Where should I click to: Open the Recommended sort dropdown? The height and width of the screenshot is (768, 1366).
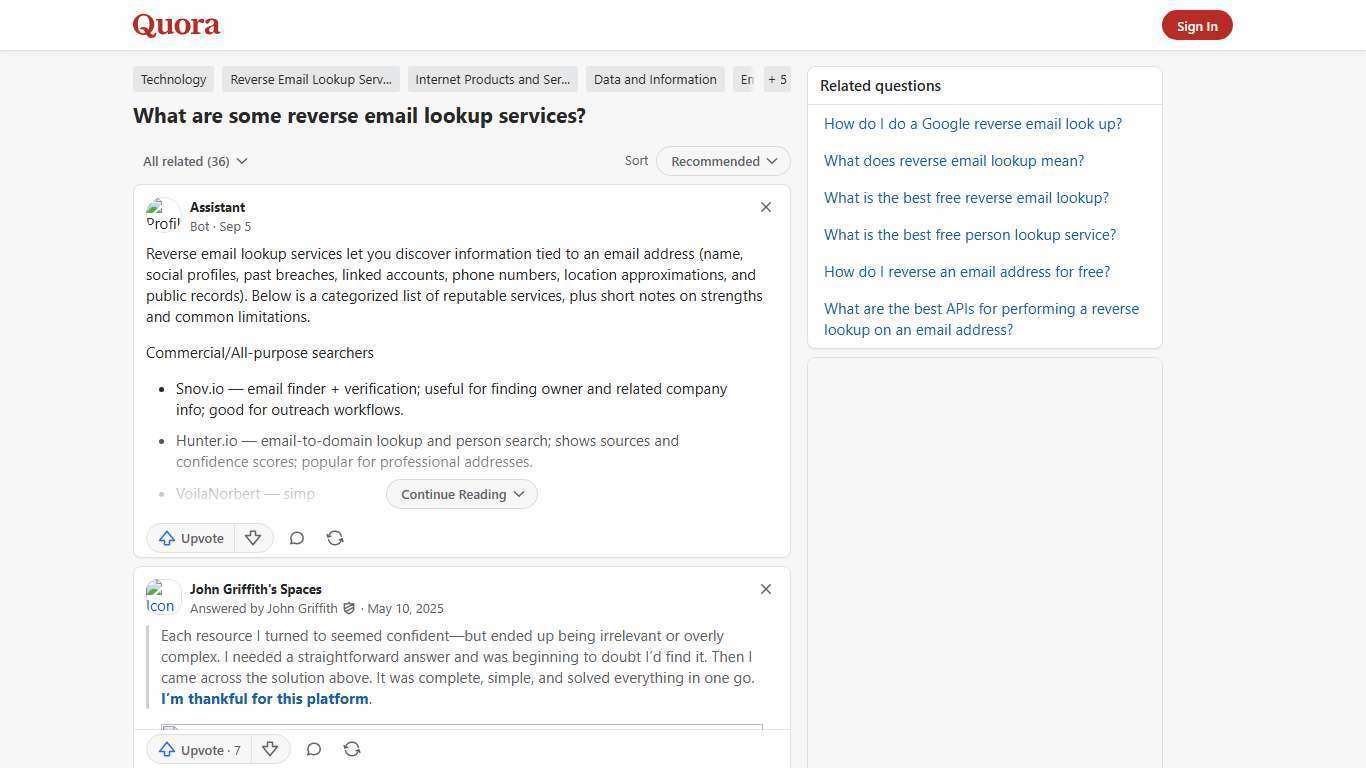pos(722,161)
